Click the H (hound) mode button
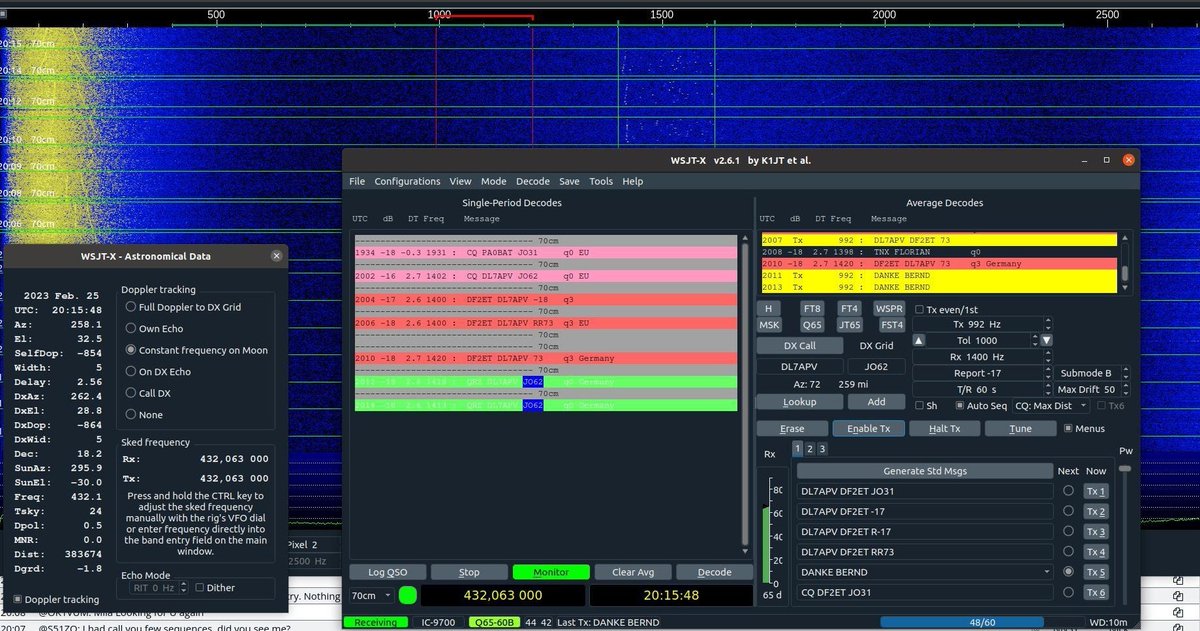 click(x=769, y=309)
